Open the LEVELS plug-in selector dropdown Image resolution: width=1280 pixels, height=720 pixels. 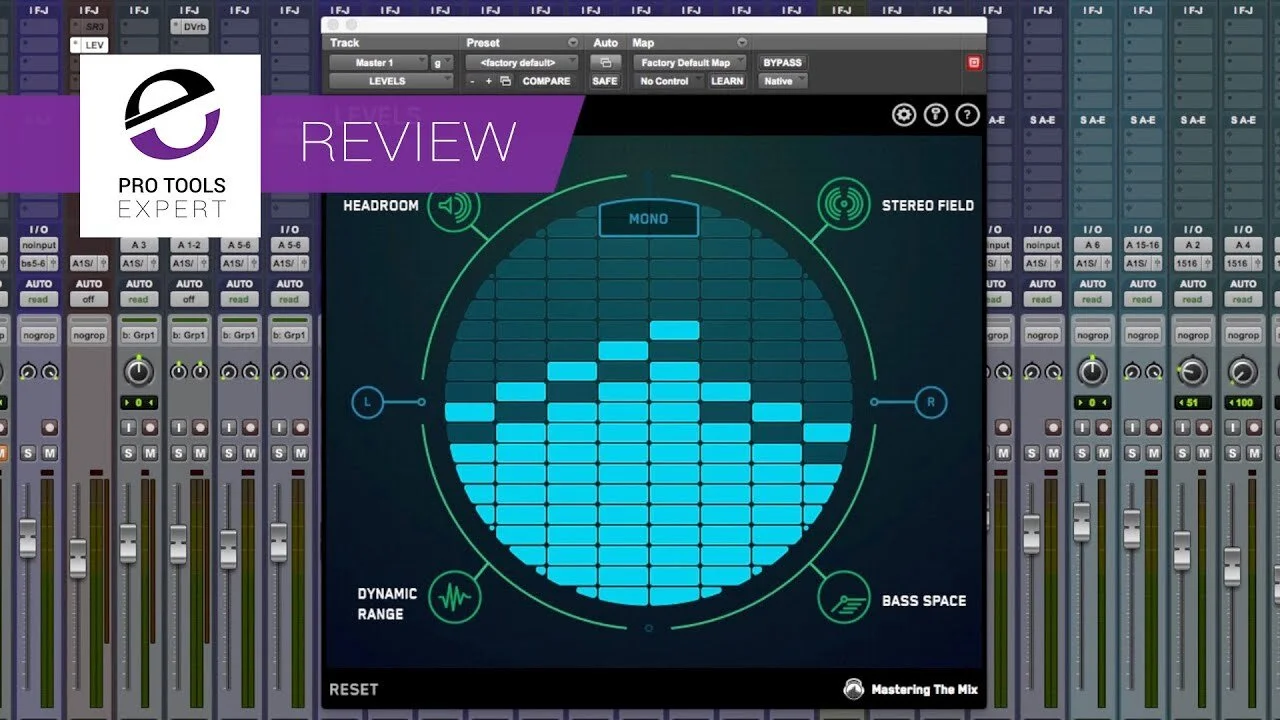coord(392,81)
